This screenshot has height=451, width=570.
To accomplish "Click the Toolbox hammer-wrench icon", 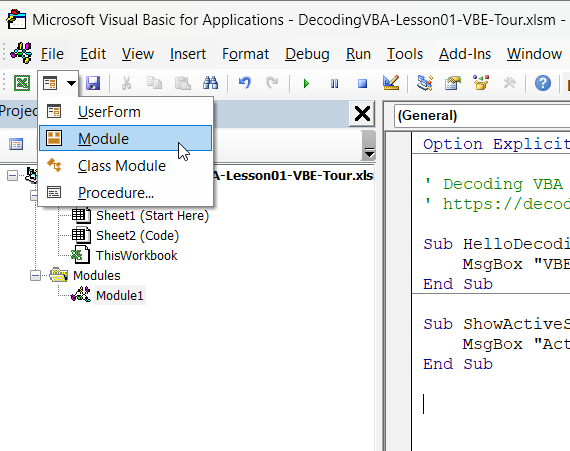I will coord(509,83).
